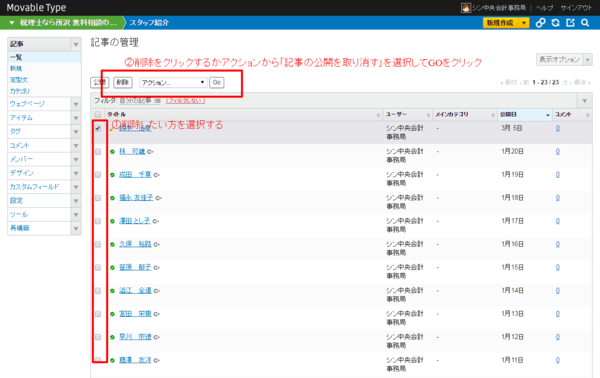This screenshot has width=600, height=378.
Task: Check the checkbox for 1月20日 entry
Action: click(x=98, y=152)
